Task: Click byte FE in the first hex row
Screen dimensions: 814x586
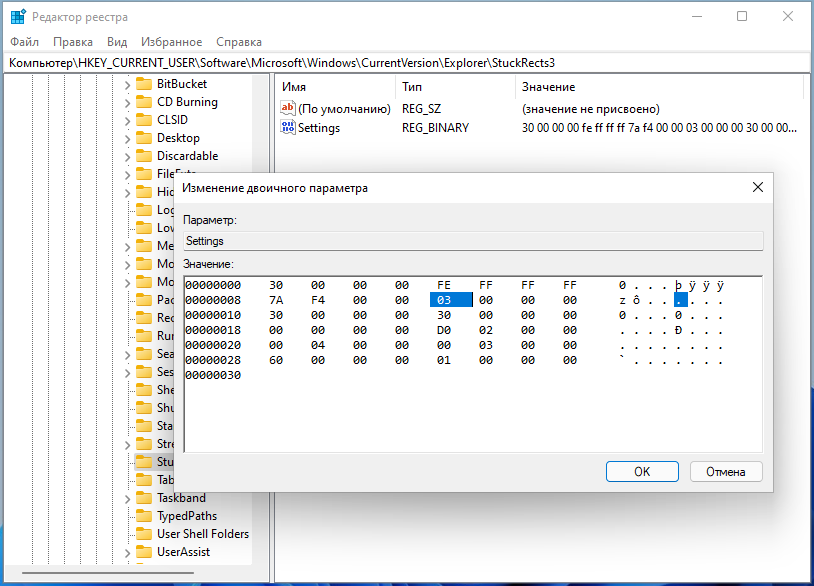Action: pos(444,285)
